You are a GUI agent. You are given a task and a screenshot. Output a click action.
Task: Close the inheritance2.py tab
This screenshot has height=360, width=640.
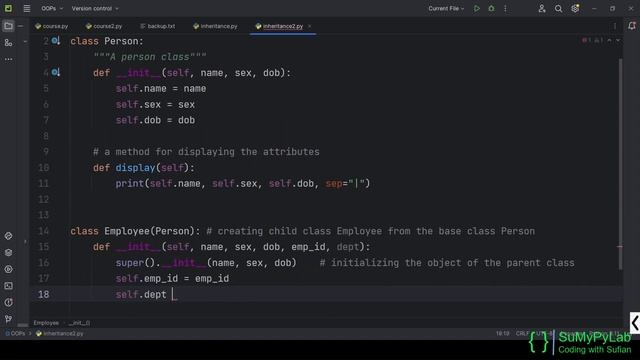coord(309,26)
